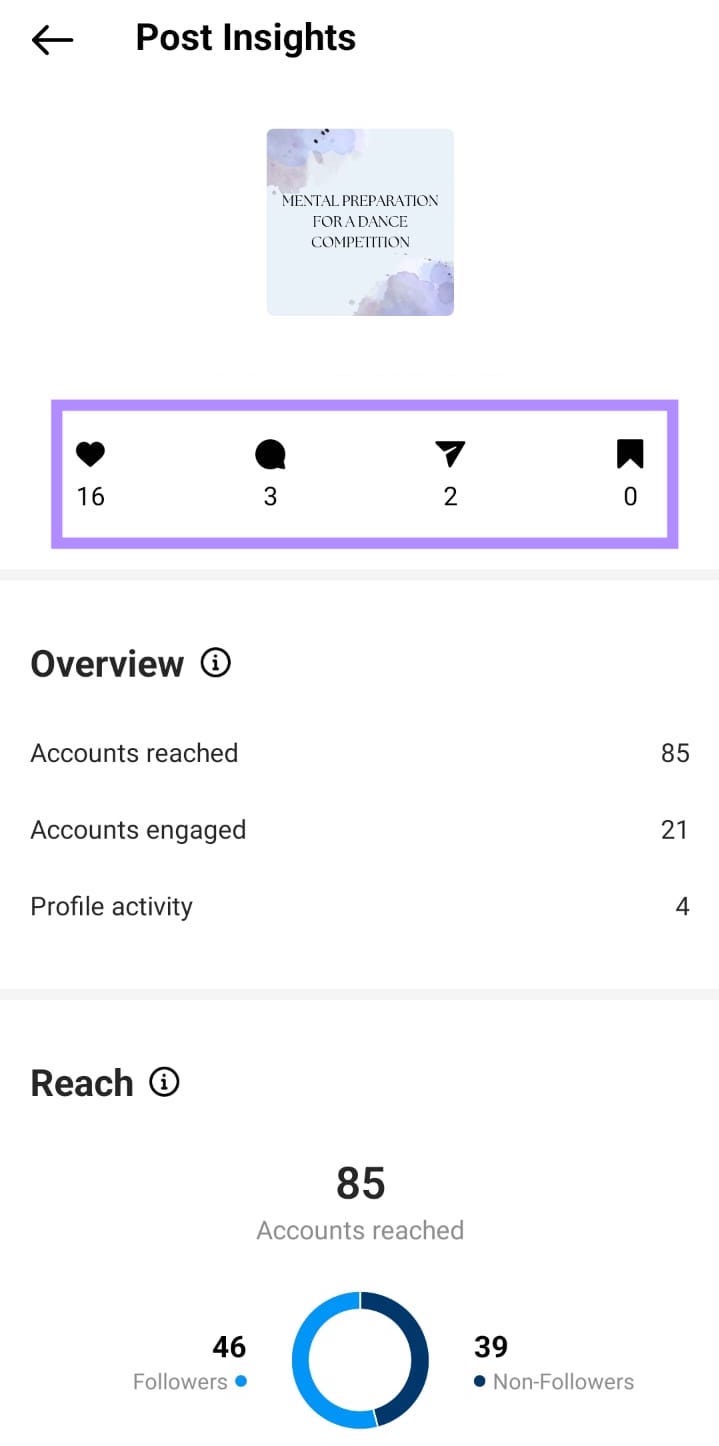
Task: Click the Profile activity count of 4
Action: pyautogui.click(x=682, y=906)
